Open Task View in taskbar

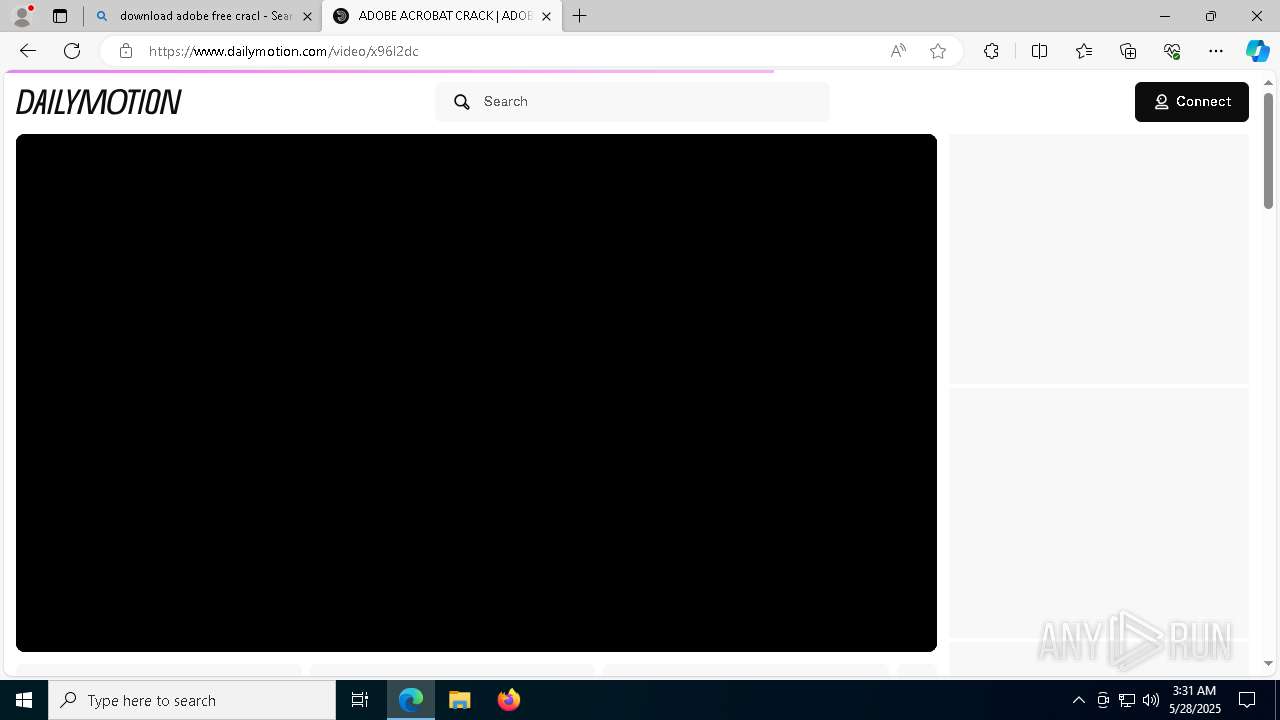point(360,700)
